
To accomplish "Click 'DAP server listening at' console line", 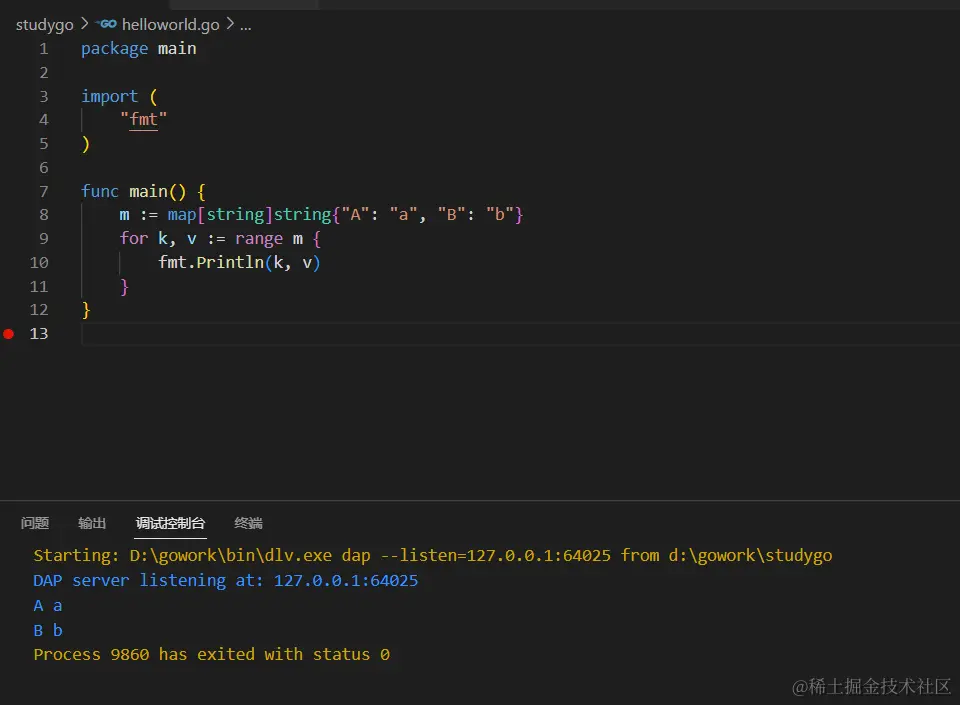I will click(225, 581).
